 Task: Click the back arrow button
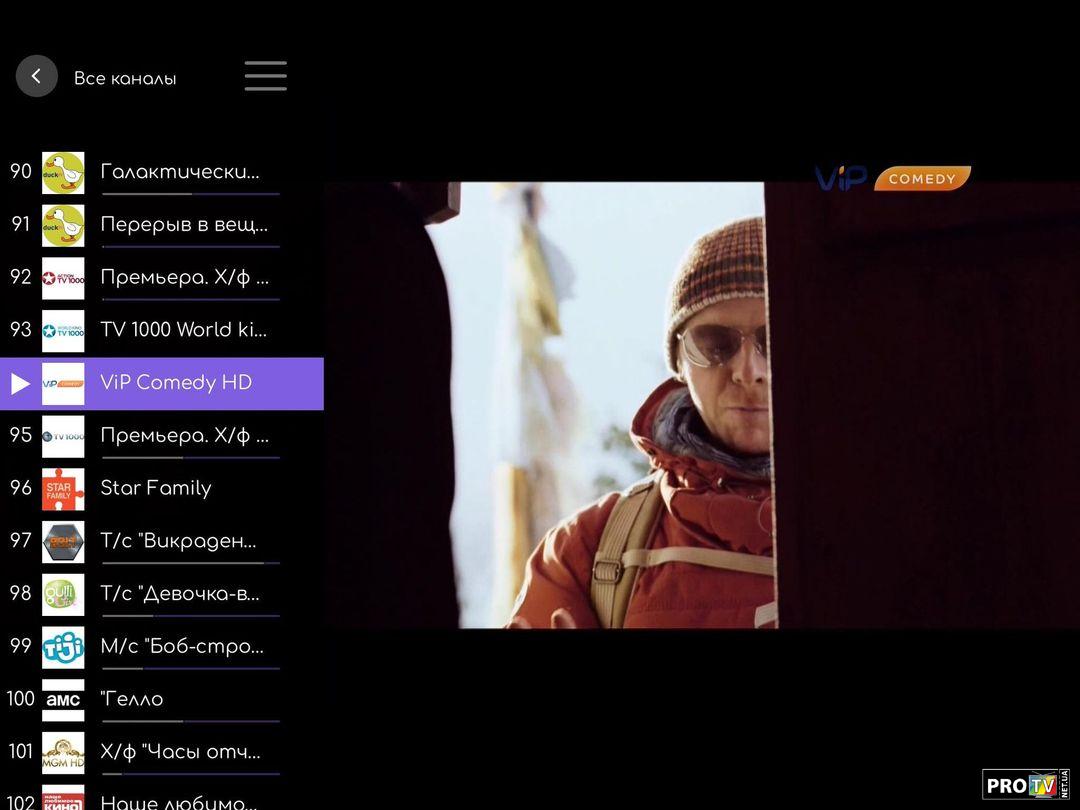point(37,76)
